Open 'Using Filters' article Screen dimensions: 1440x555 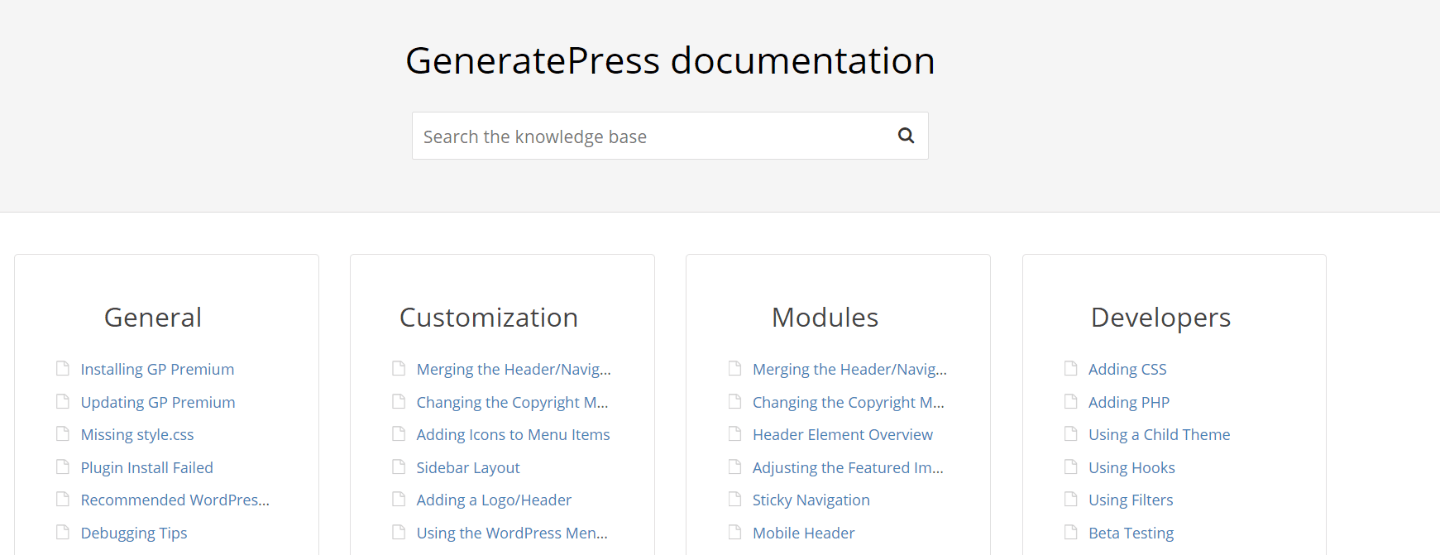click(1131, 500)
